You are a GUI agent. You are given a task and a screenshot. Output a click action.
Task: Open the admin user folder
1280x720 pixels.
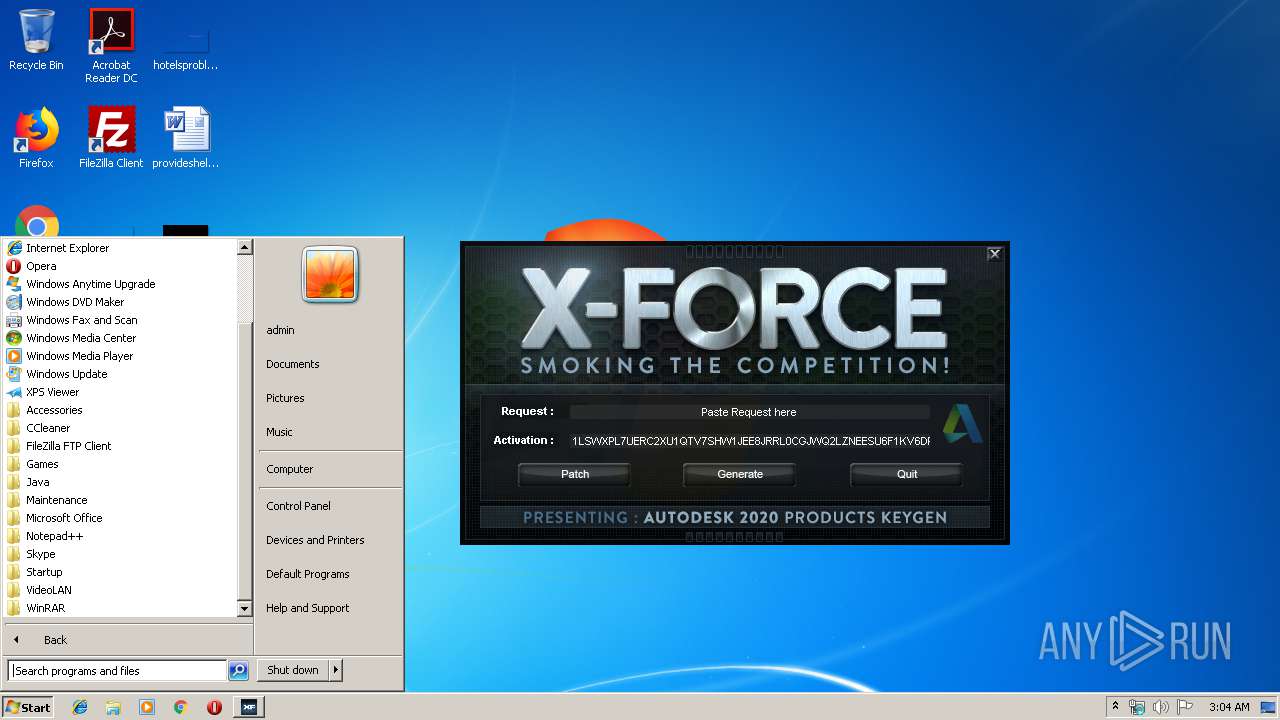coord(280,330)
